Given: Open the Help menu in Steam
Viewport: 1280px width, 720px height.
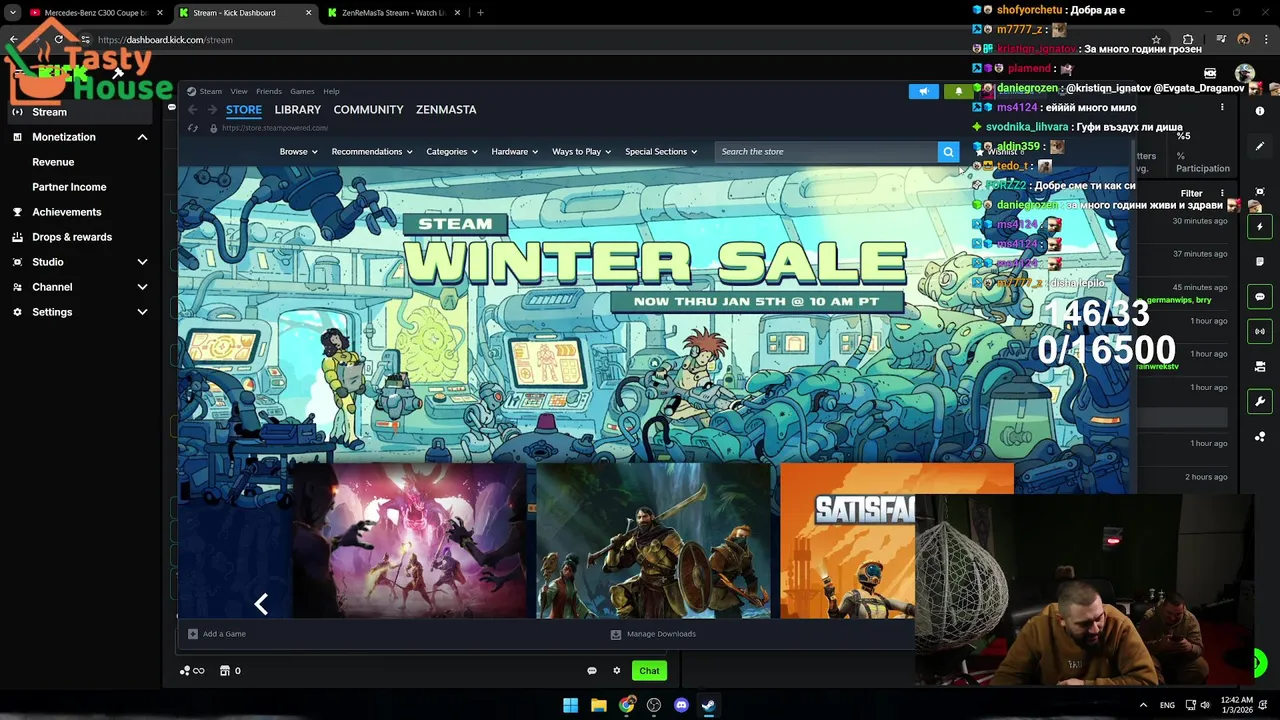Looking at the screenshot, I should pos(331,91).
